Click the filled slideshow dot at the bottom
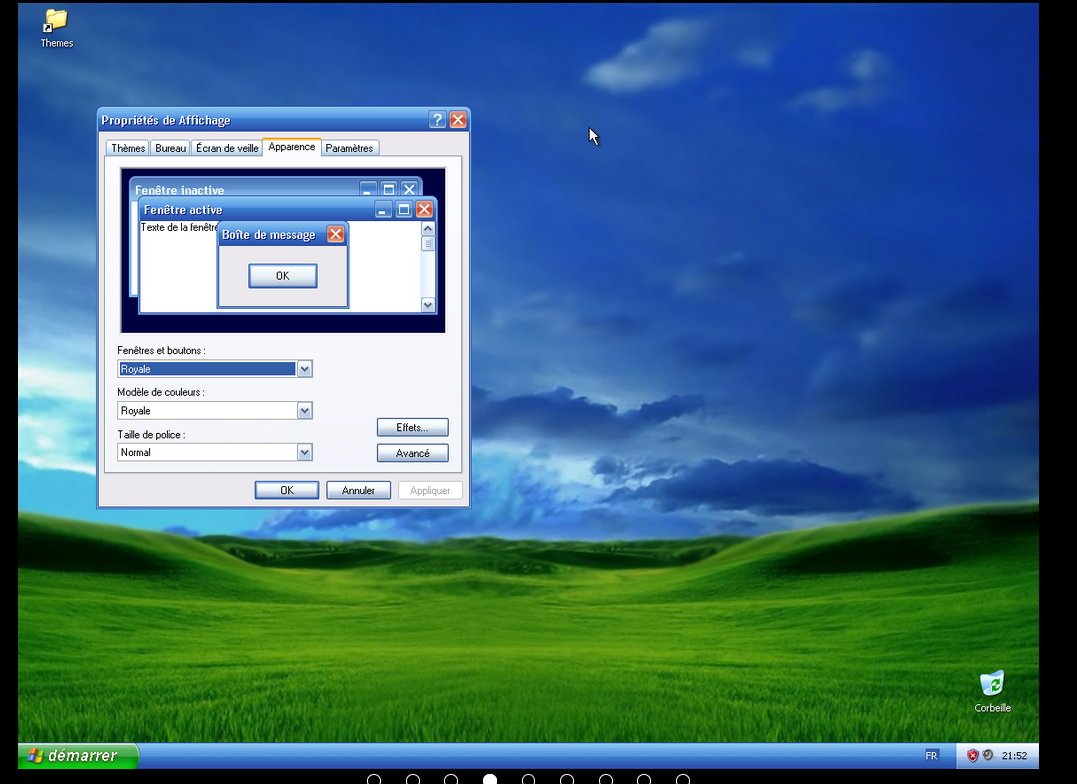The image size is (1077, 784). pyautogui.click(x=490, y=779)
